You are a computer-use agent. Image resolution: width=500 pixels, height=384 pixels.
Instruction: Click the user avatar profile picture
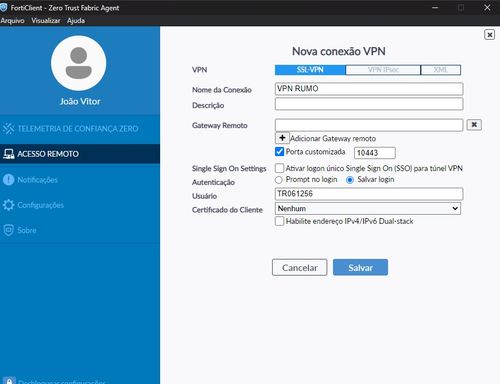coord(79,63)
